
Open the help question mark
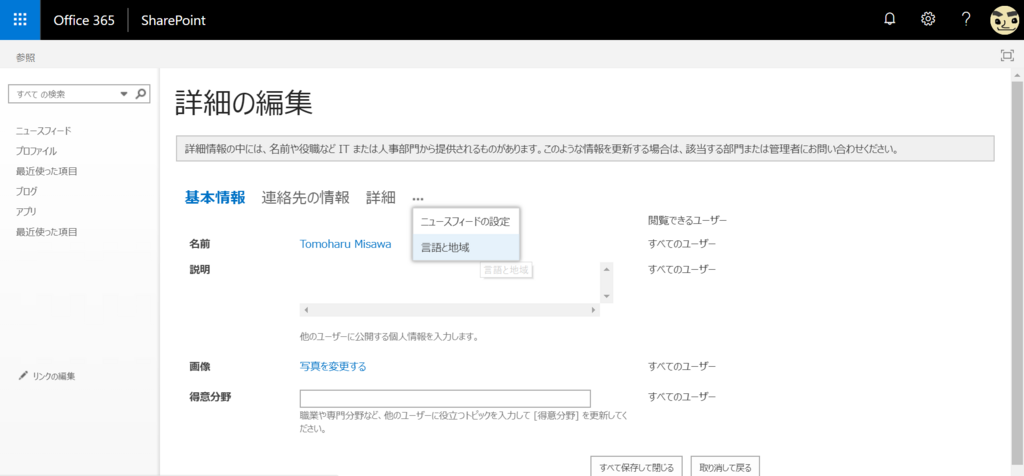coord(967,20)
